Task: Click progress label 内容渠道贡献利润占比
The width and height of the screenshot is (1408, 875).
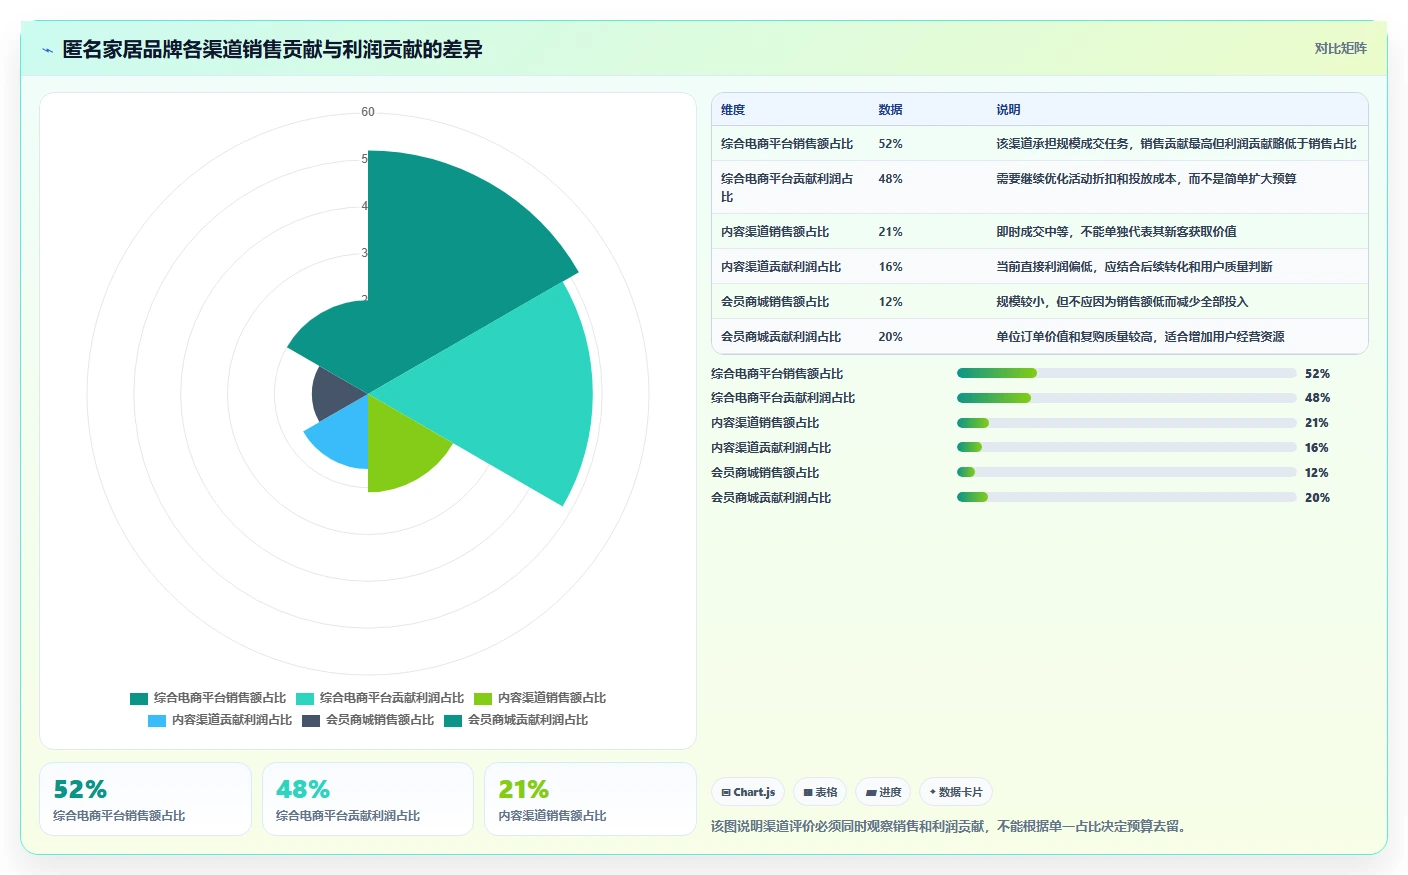Action: tap(771, 448)
